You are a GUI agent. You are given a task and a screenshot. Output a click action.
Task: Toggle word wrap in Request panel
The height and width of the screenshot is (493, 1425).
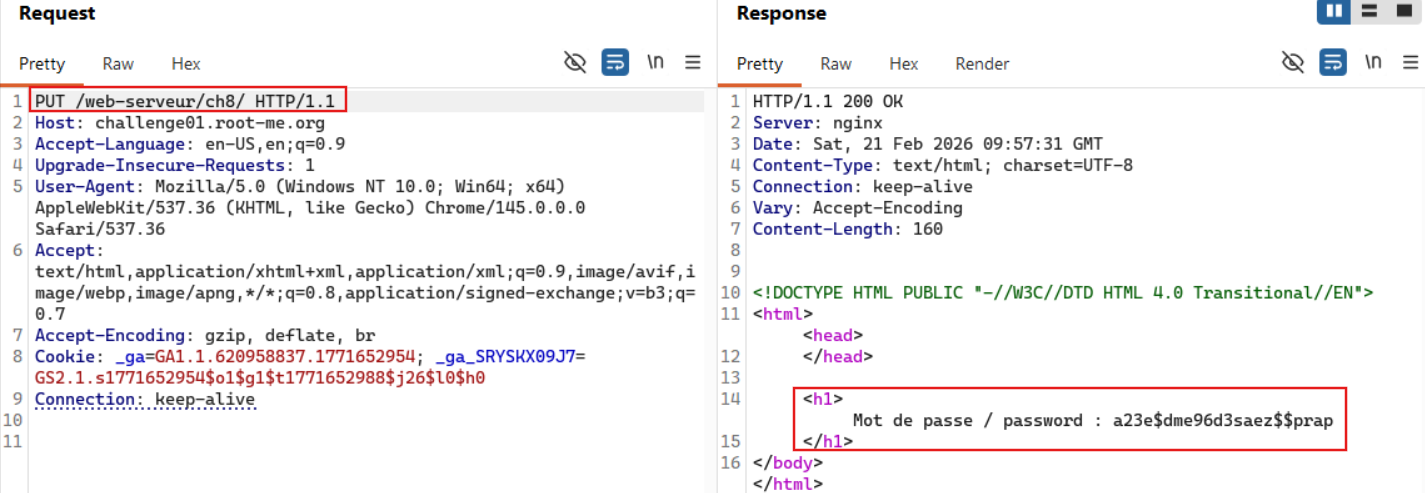click(615, 63)
